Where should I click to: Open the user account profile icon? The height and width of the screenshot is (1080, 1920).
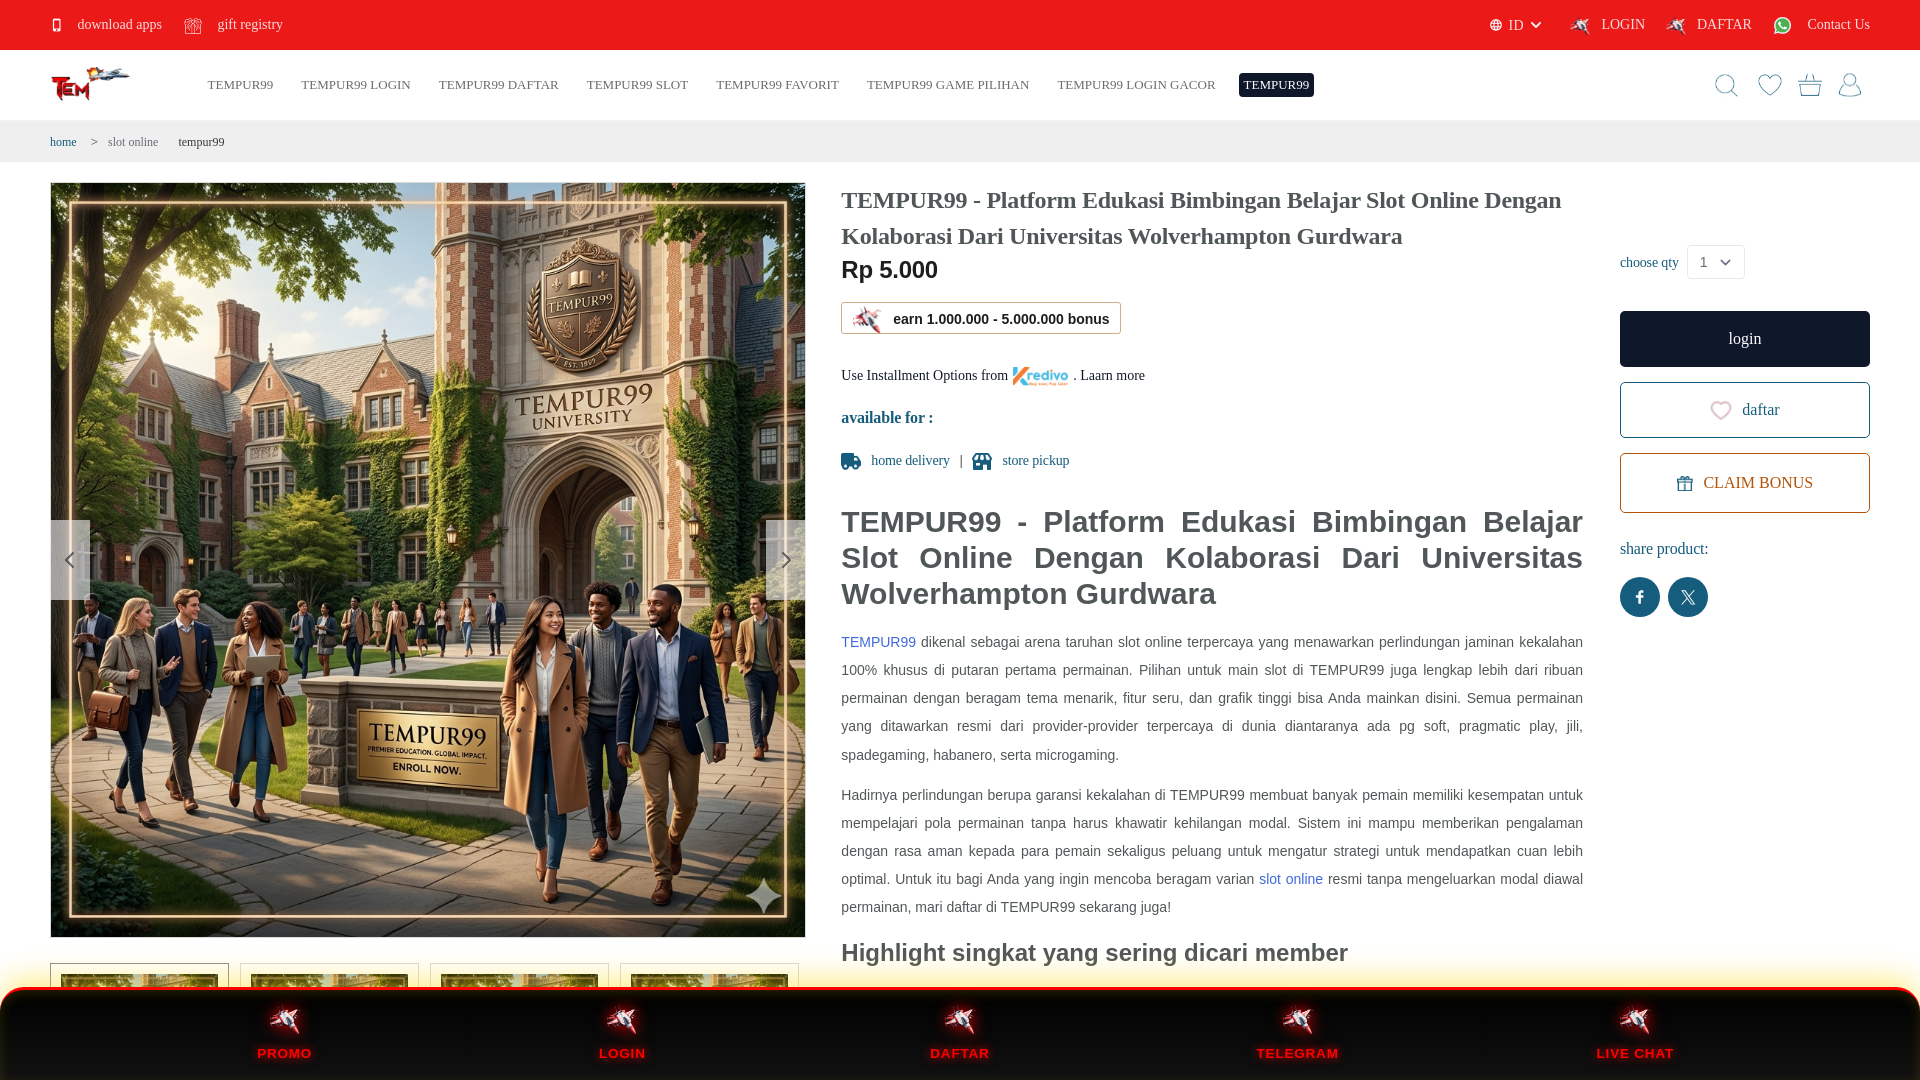point(1850,85)
